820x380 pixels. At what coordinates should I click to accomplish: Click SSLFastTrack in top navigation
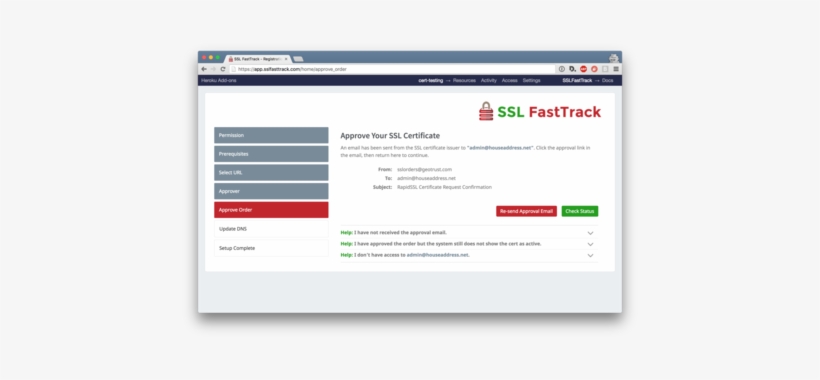577,80
